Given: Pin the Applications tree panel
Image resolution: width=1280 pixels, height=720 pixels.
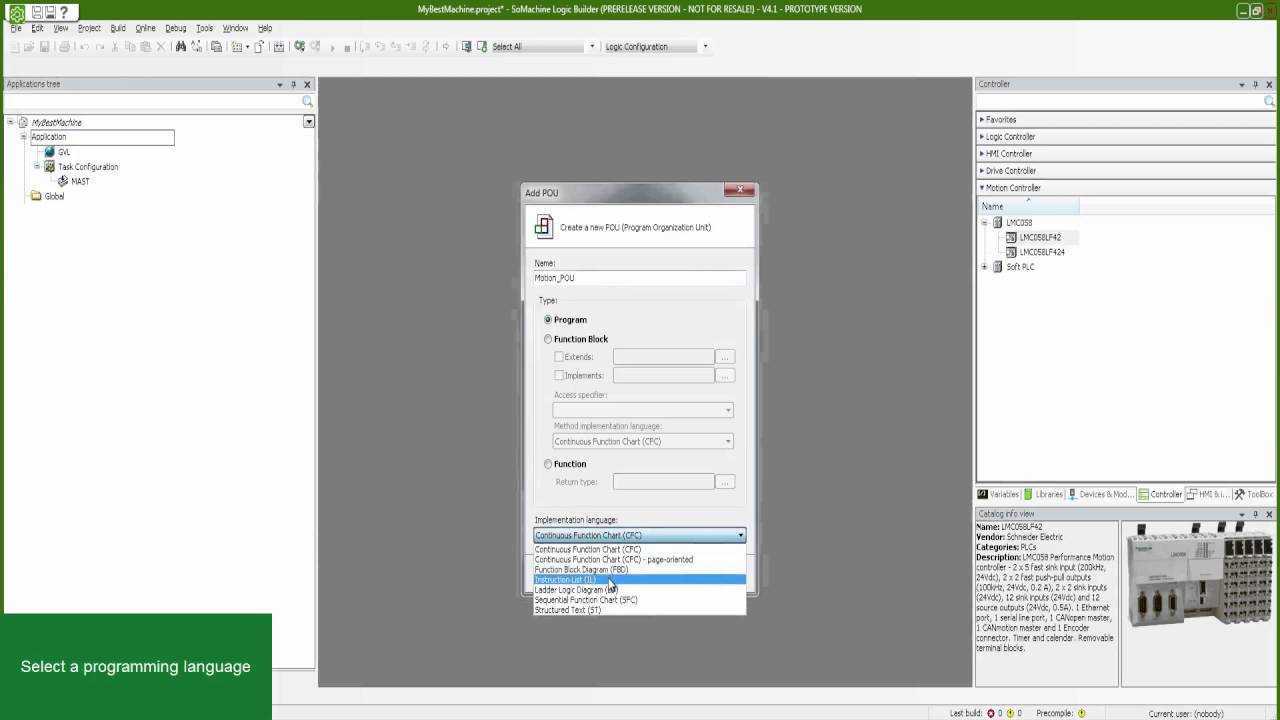Looking at the screenshot, I should coord(293,84).
